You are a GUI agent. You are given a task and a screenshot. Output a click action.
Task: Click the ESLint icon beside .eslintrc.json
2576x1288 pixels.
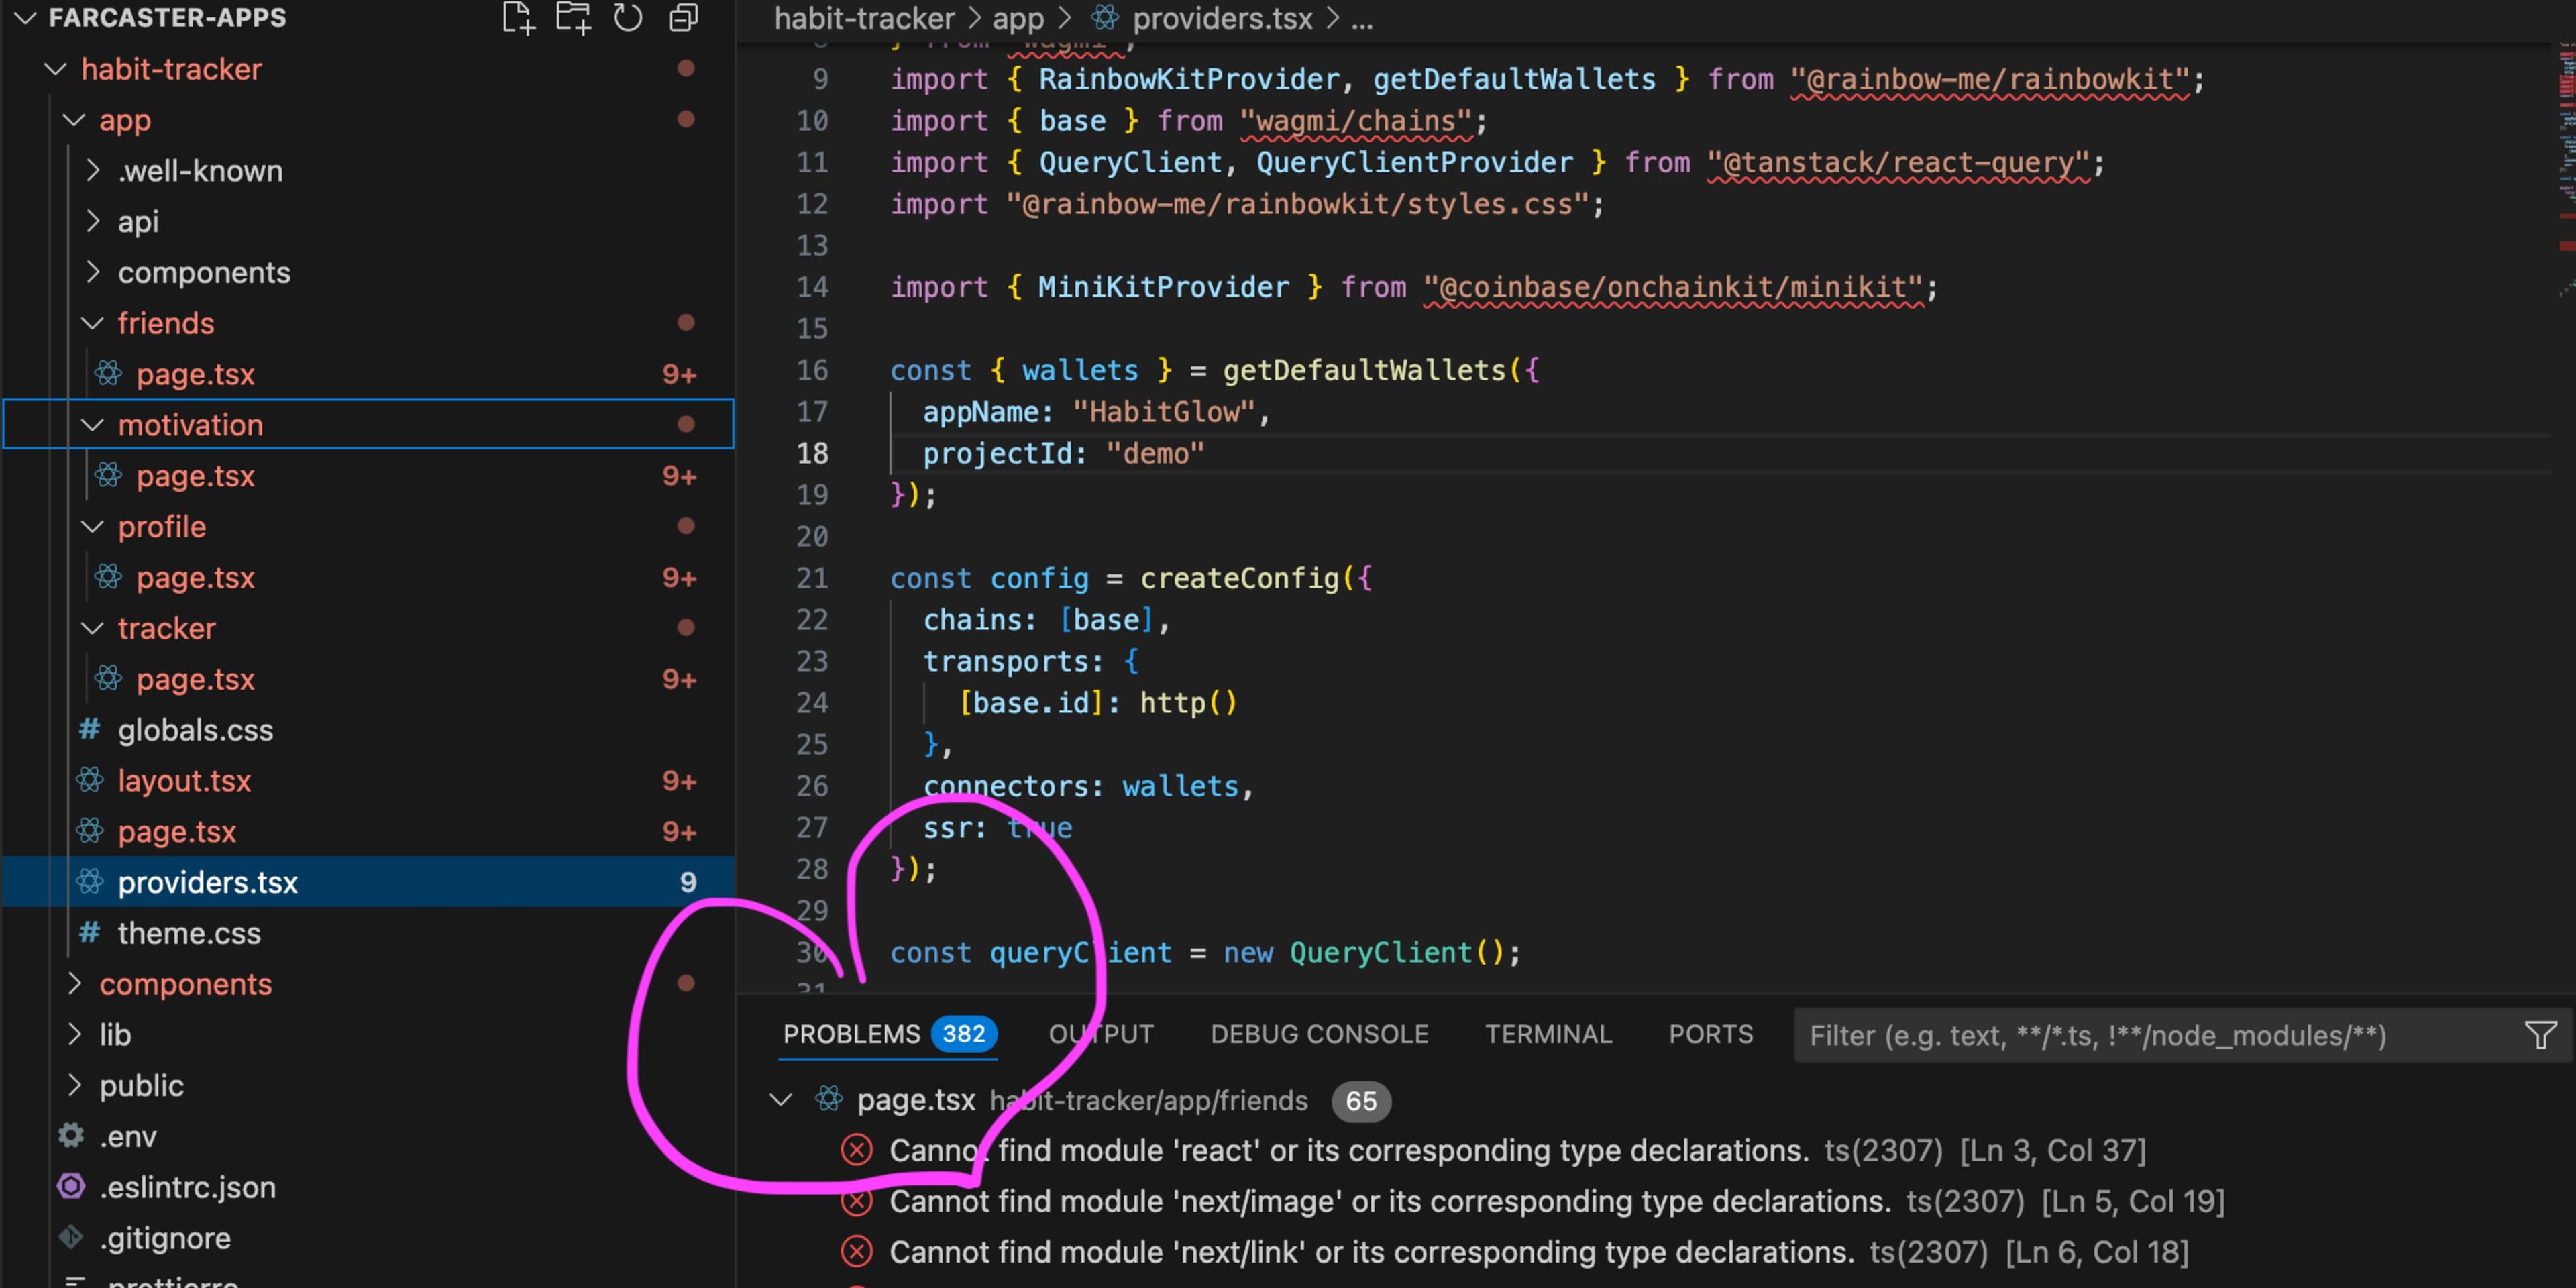[x=71, y=1186]
